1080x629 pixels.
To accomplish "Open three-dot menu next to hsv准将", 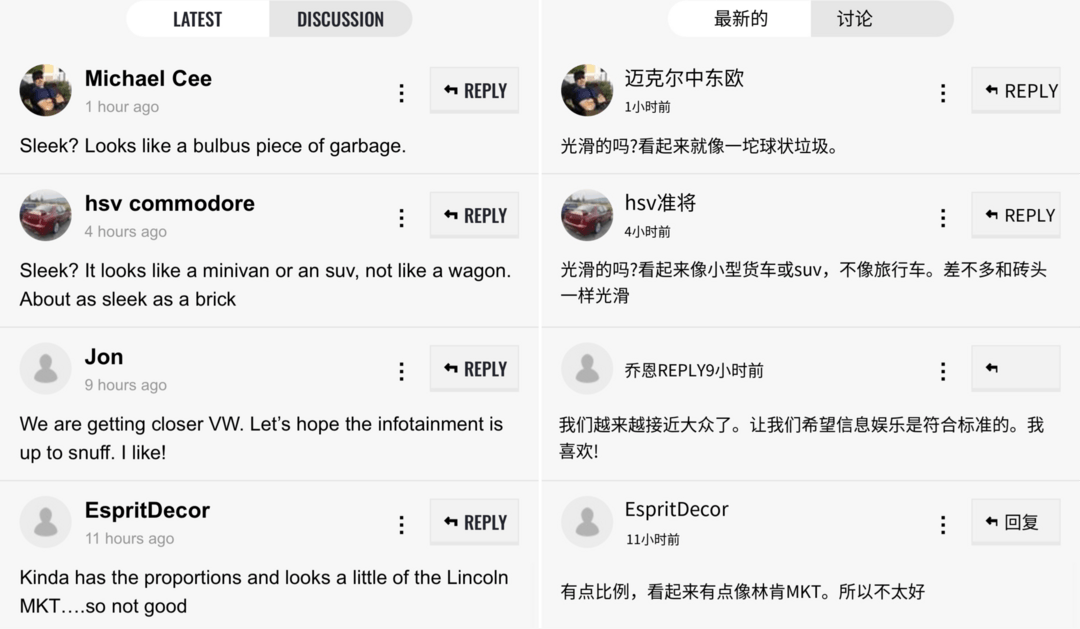I will click(x=943, y=218).
